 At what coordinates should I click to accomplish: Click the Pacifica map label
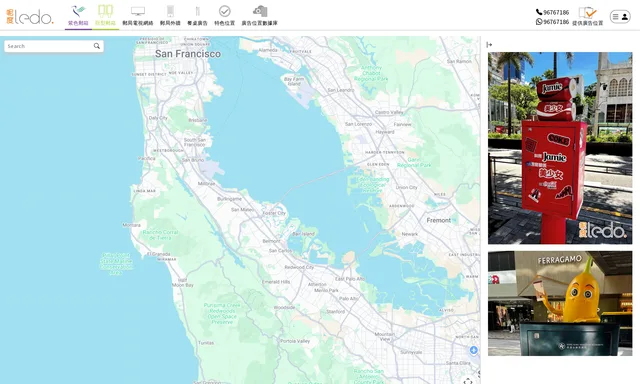pos(147,158)
